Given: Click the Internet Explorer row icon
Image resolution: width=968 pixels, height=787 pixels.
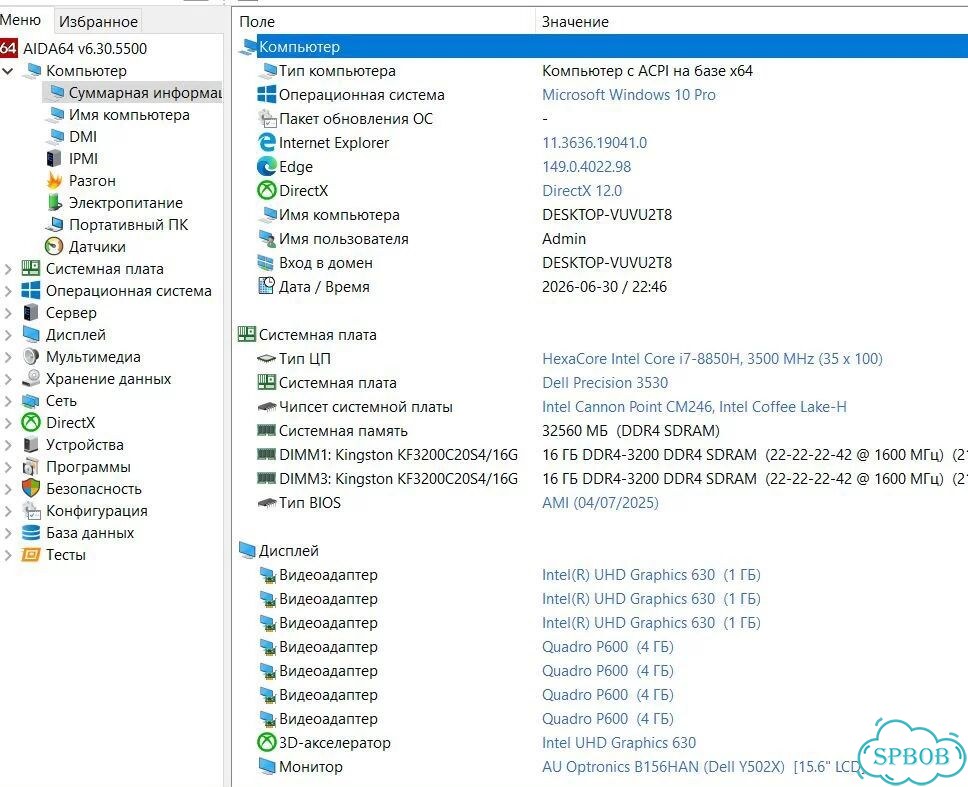Looking at the screenshot, I should 266,143.
